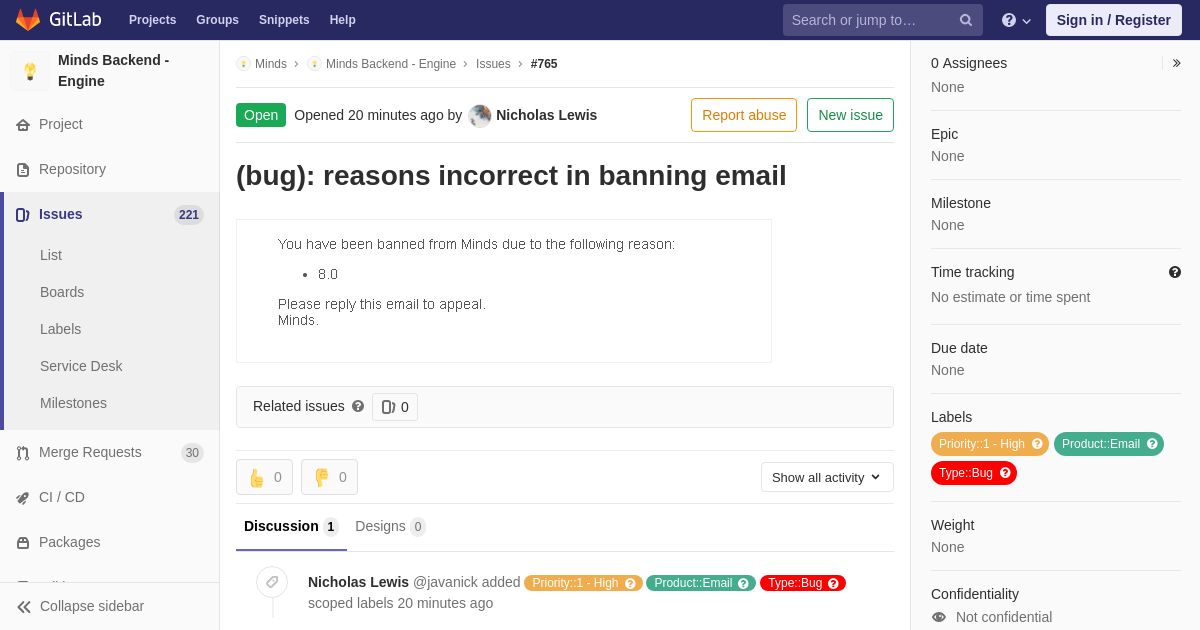Click the Collapse sidebar double-chevron icon

[x=24, y=607]
